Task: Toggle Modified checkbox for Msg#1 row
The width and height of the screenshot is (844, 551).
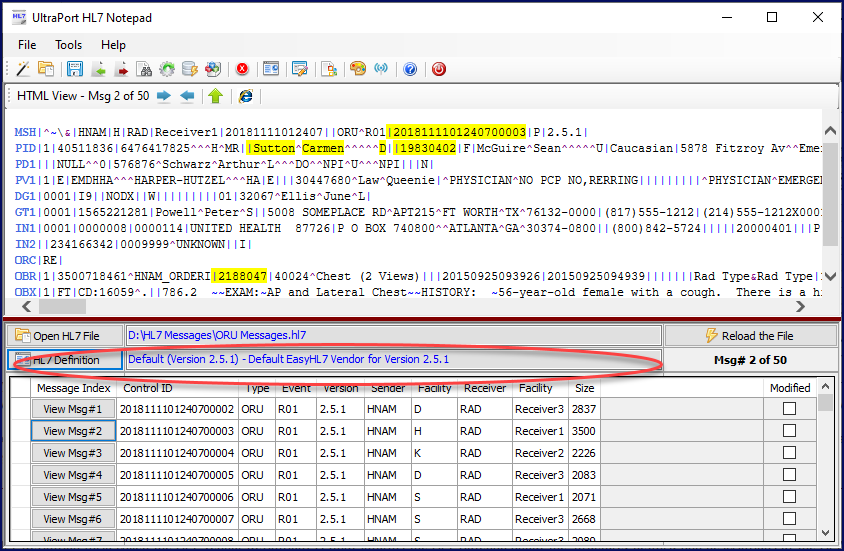Action: tap(789, 409)
